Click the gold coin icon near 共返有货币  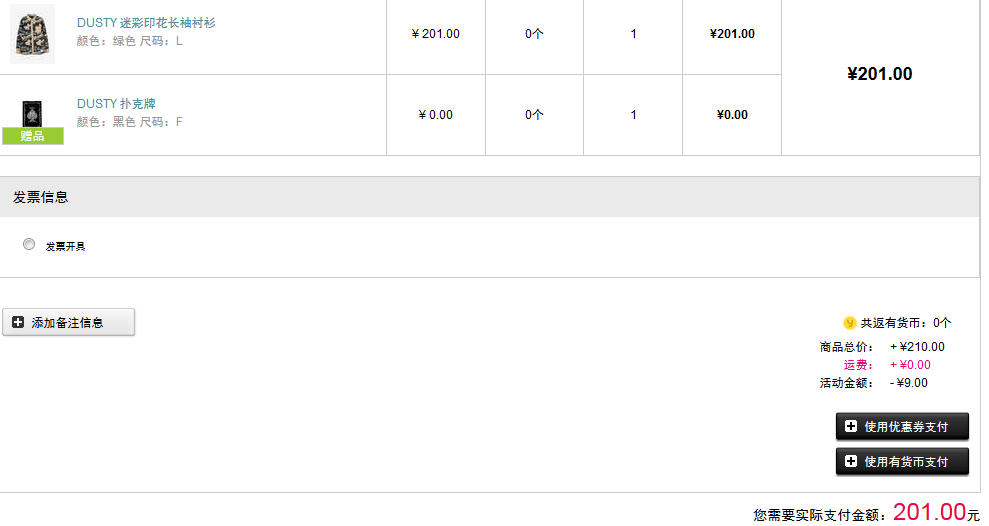850,323
